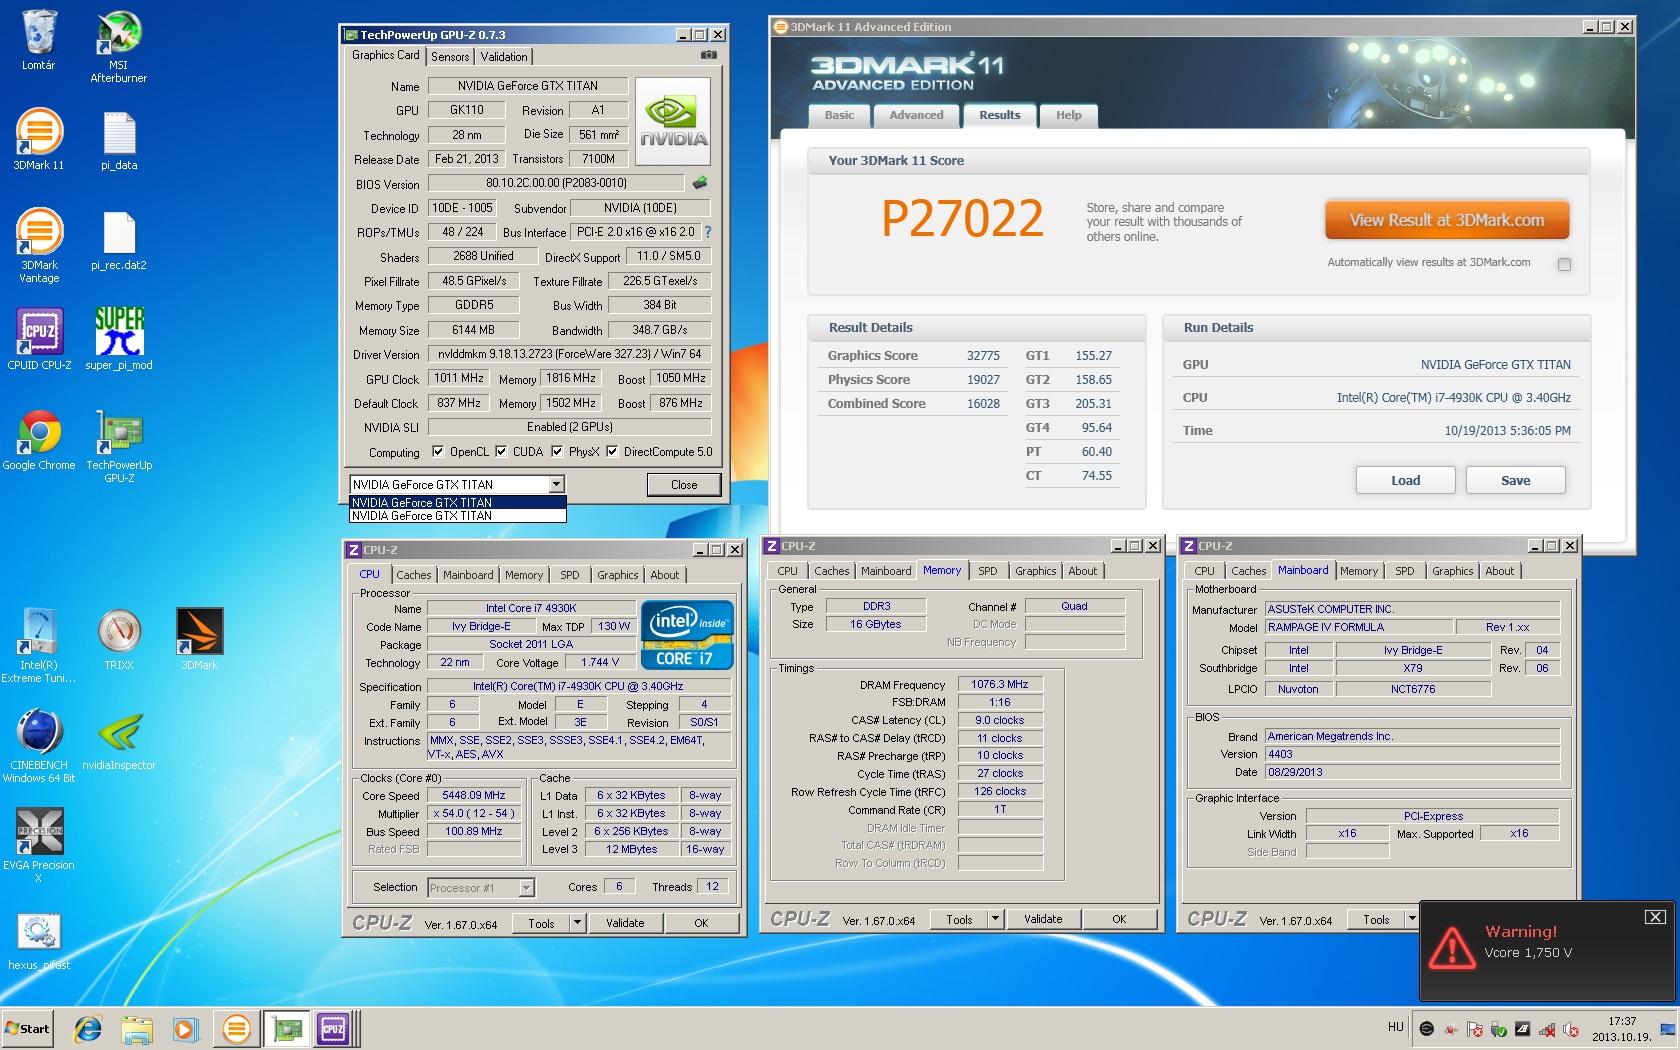Select the CPUID CPU-Z desktop shortcut
This screenshot has width=1680, height=1050.
[39, 340]
